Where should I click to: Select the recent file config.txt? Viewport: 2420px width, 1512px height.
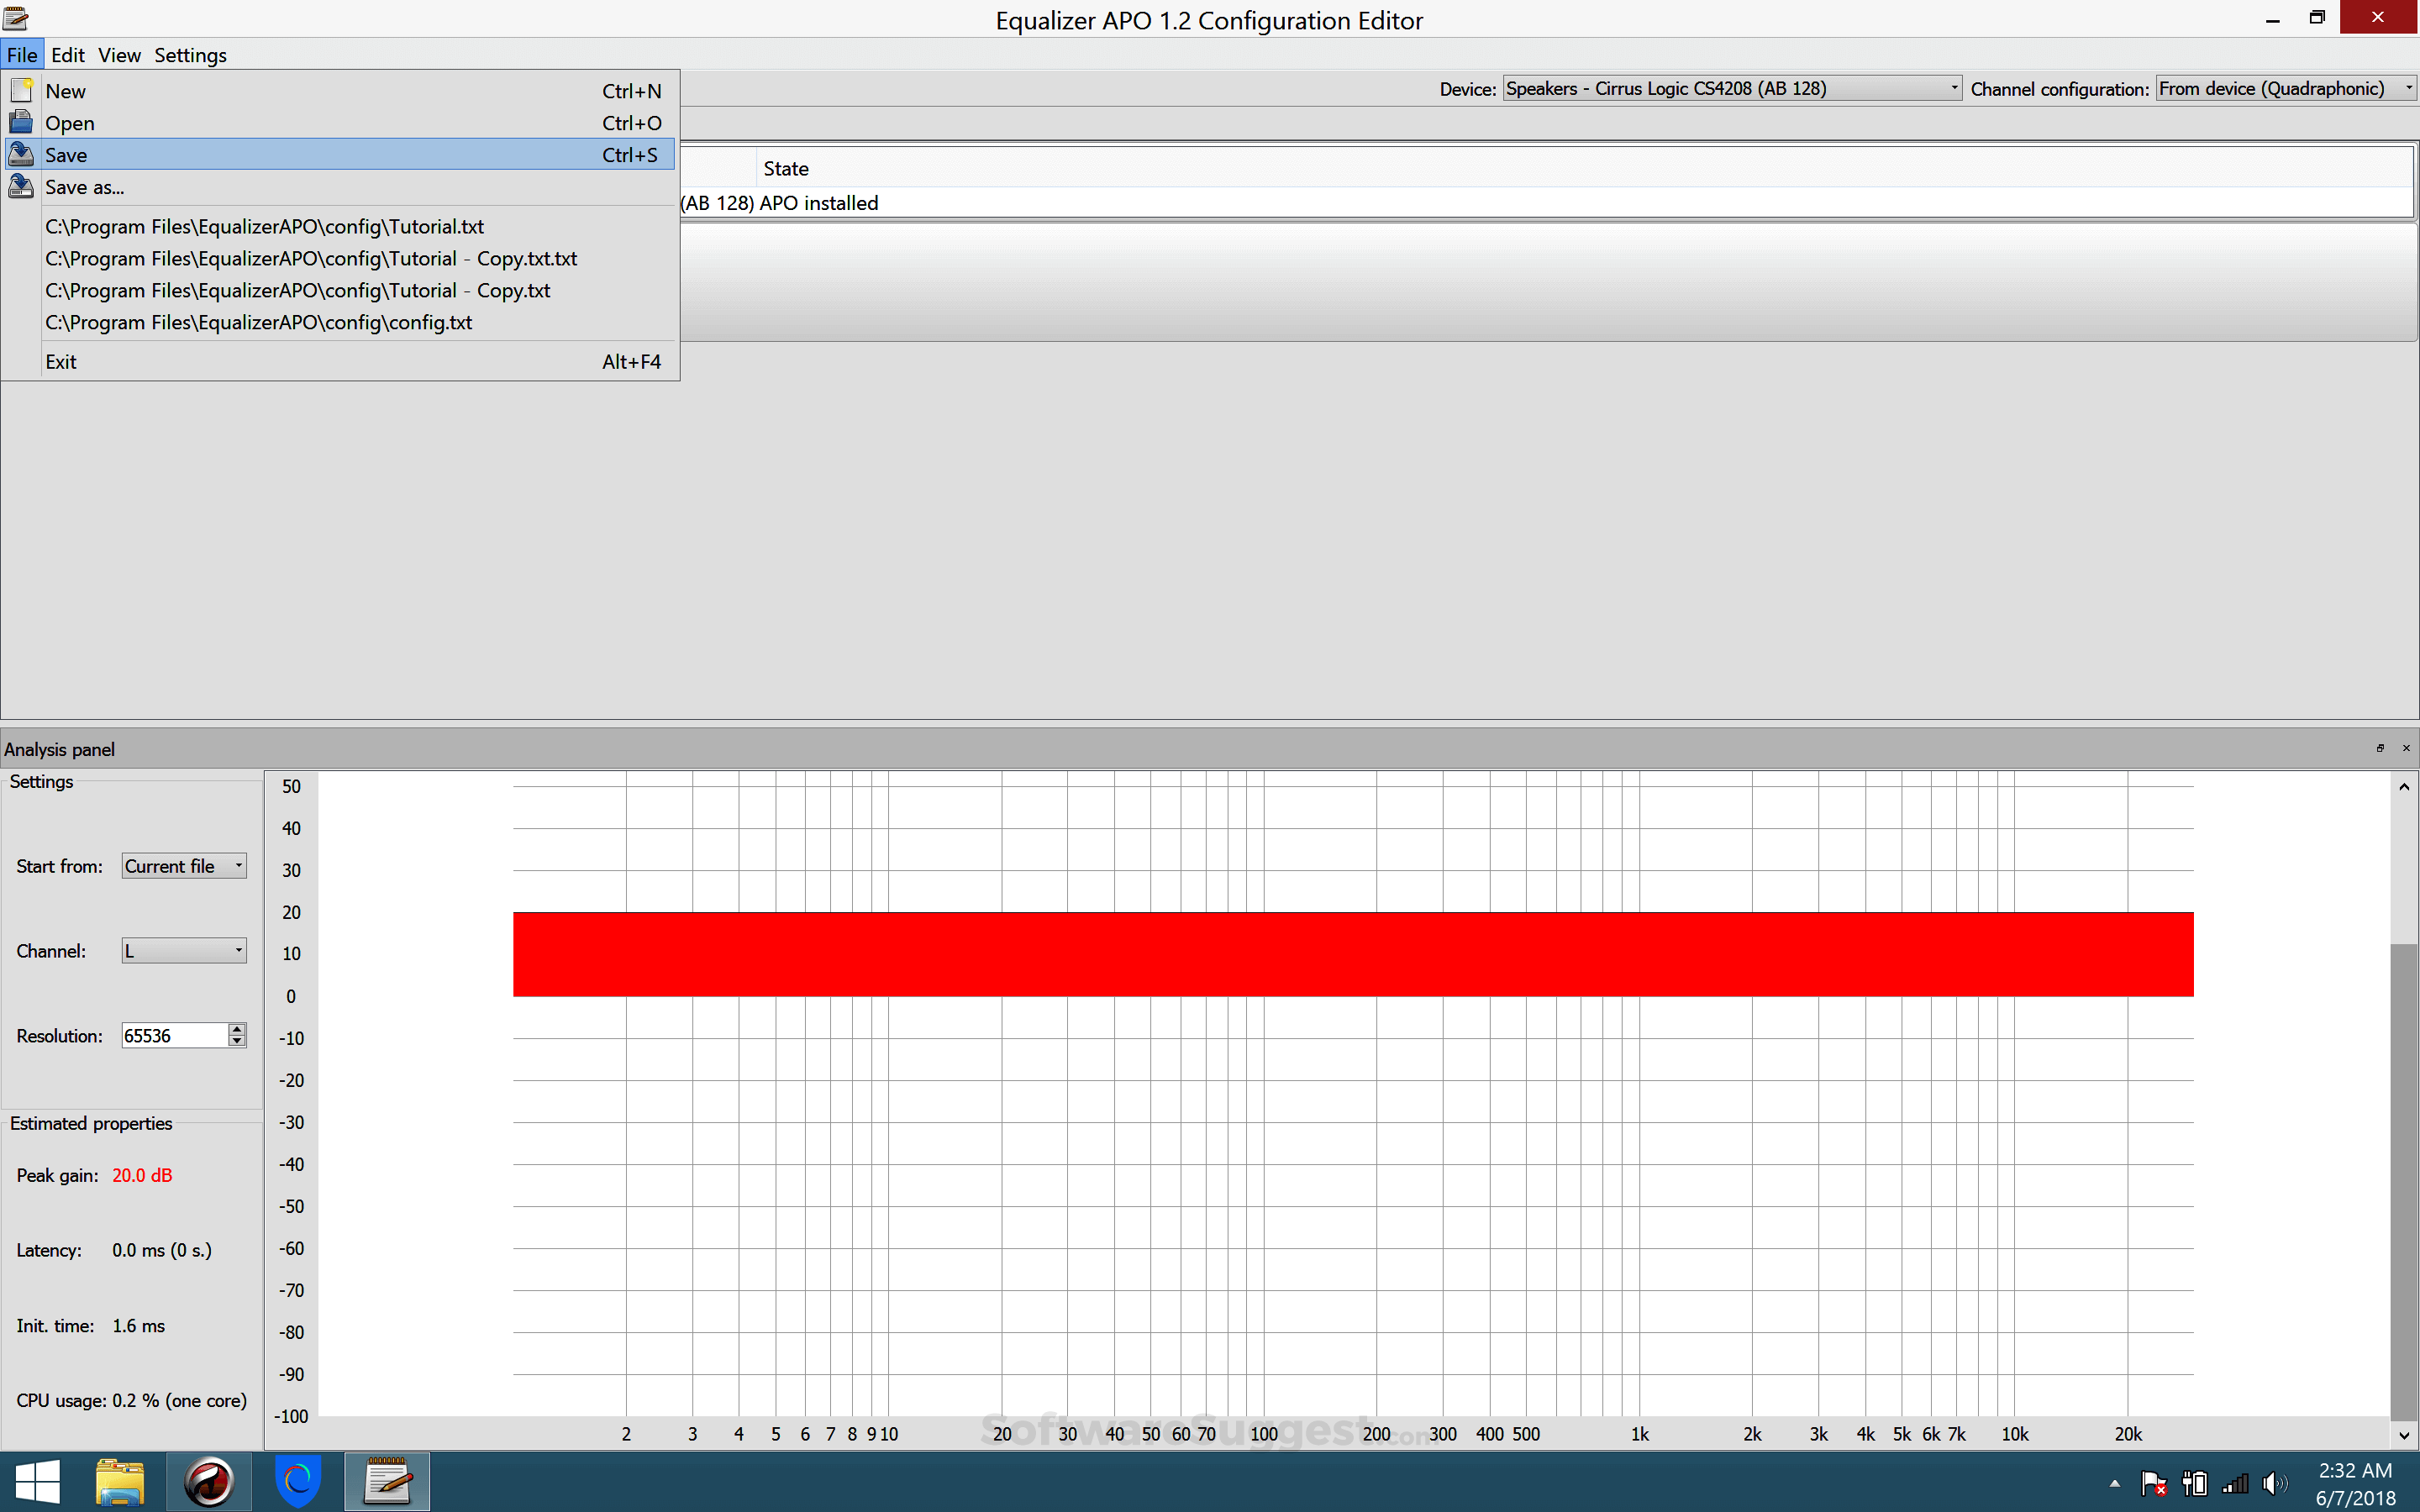[x=259, y=322]
